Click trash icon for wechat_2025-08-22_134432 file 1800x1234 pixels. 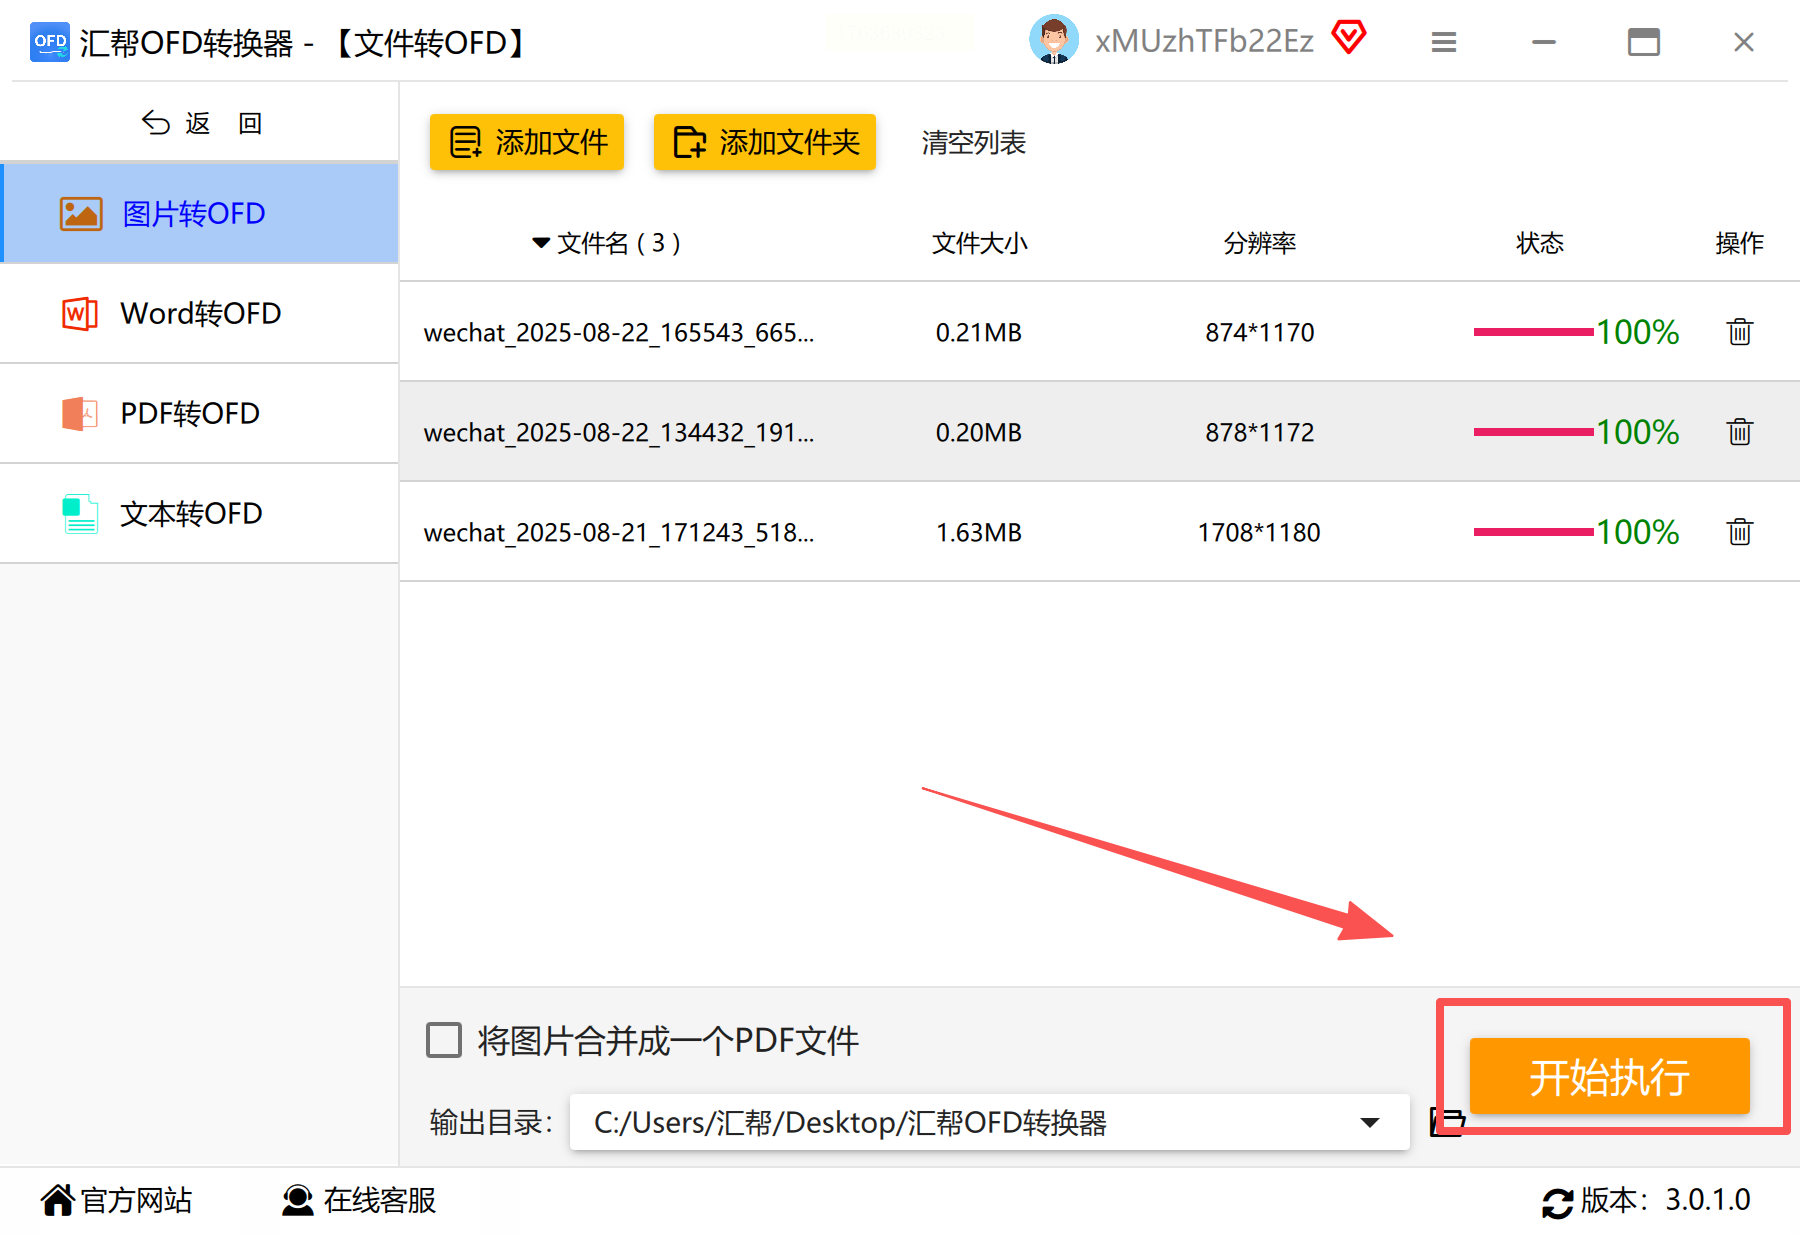pos(1739,431)
